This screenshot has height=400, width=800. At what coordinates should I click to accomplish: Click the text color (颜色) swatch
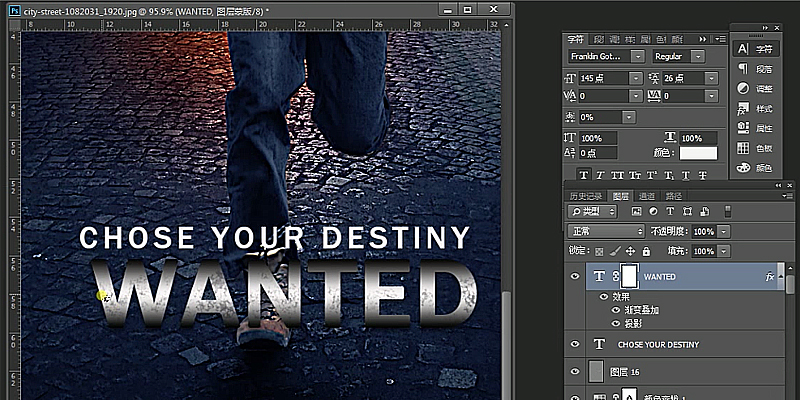point(698,153)
